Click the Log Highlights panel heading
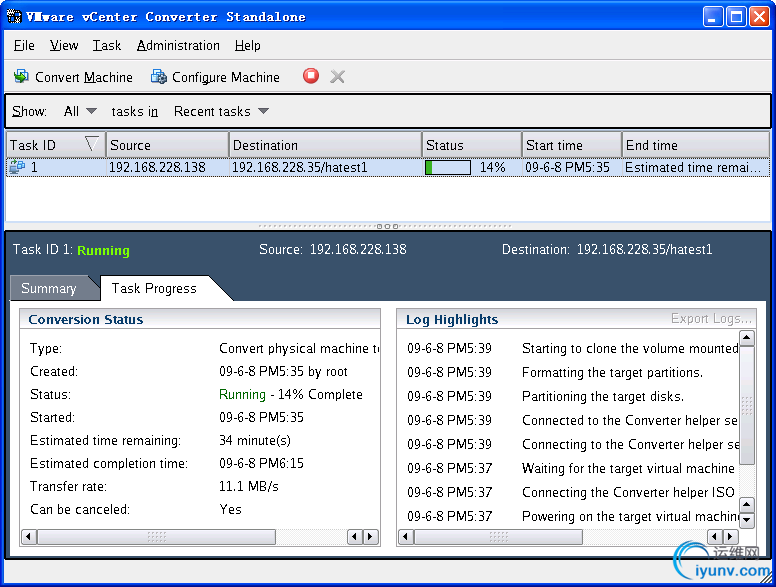This screenshot has width=776, height=587. click(452, 320)
